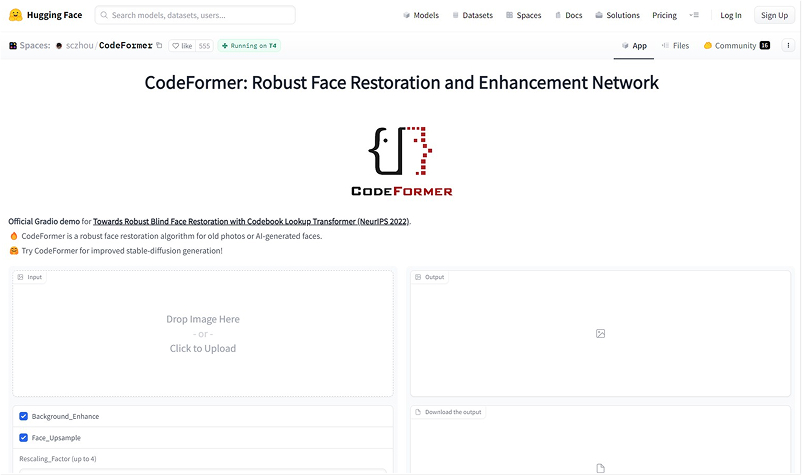Switch to the App tab
Image resolution: width=802 pixels, height=475 pixels.
pyautogui.click(x=634, y=46)
